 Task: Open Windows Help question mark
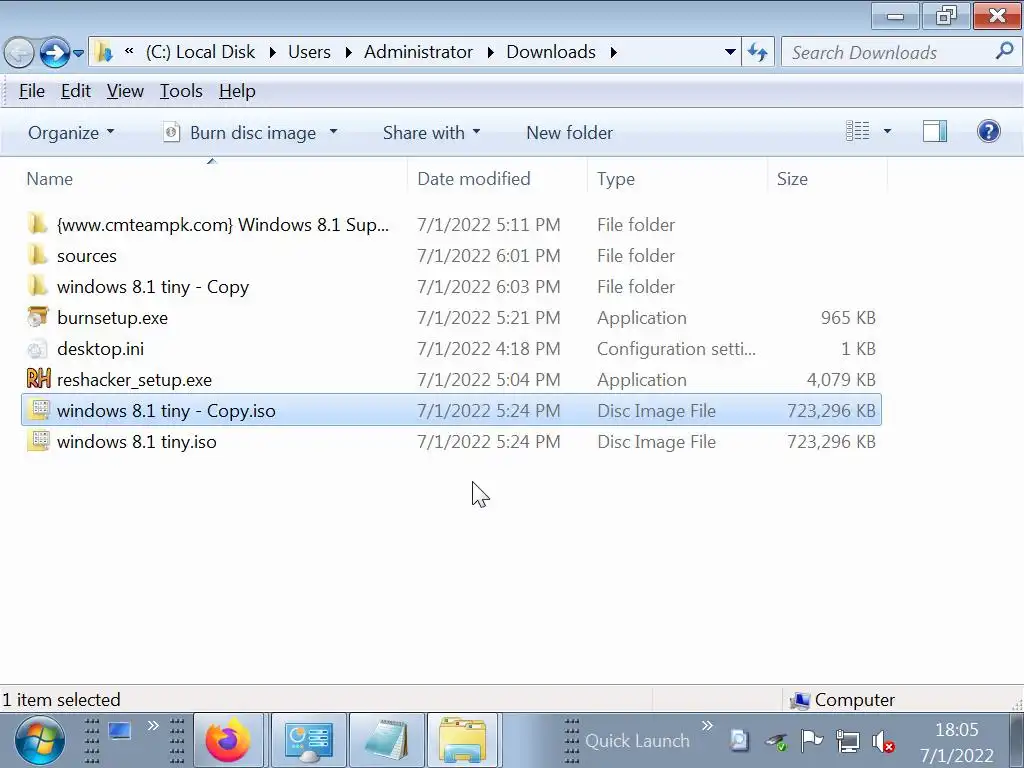988,131
